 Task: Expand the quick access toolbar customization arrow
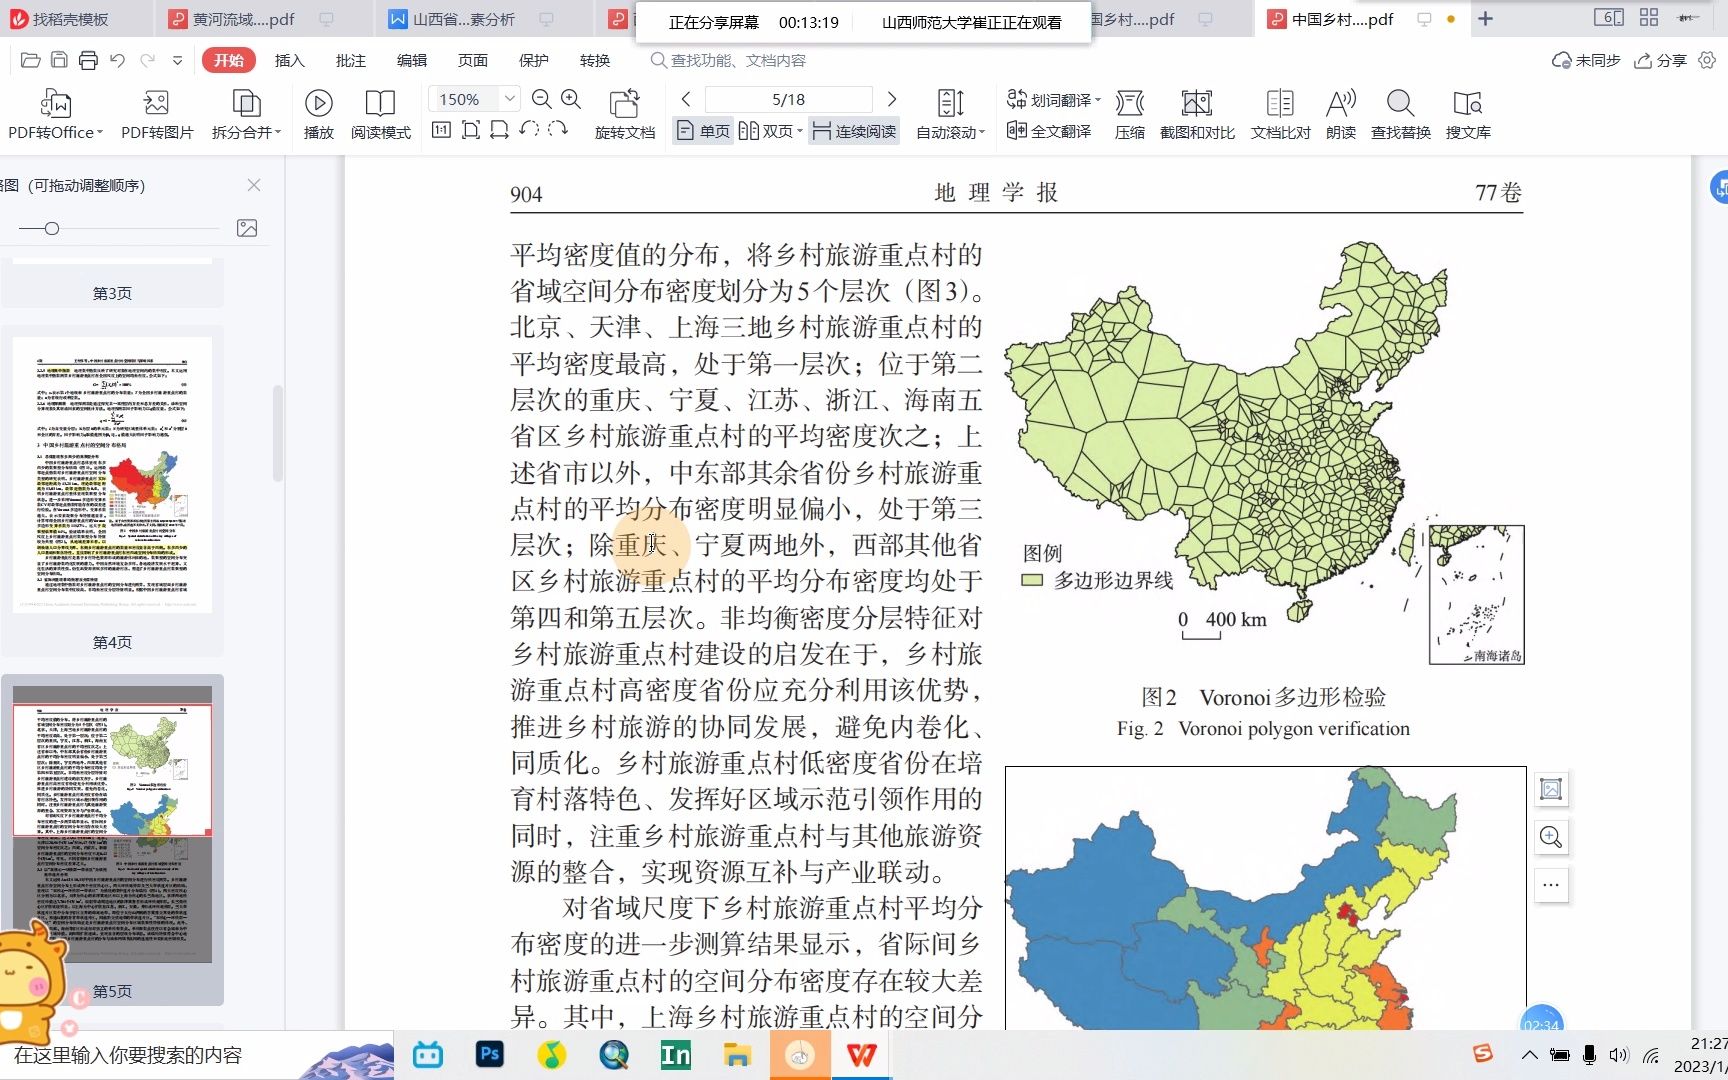(177, 61)
